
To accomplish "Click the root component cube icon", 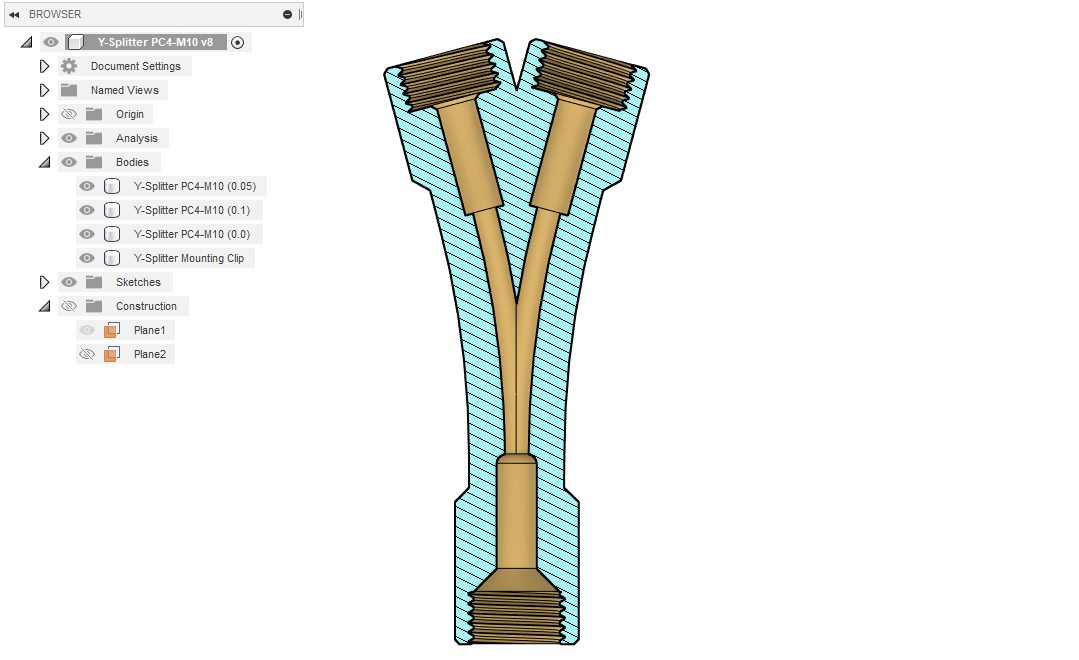I will pos(75,42).
